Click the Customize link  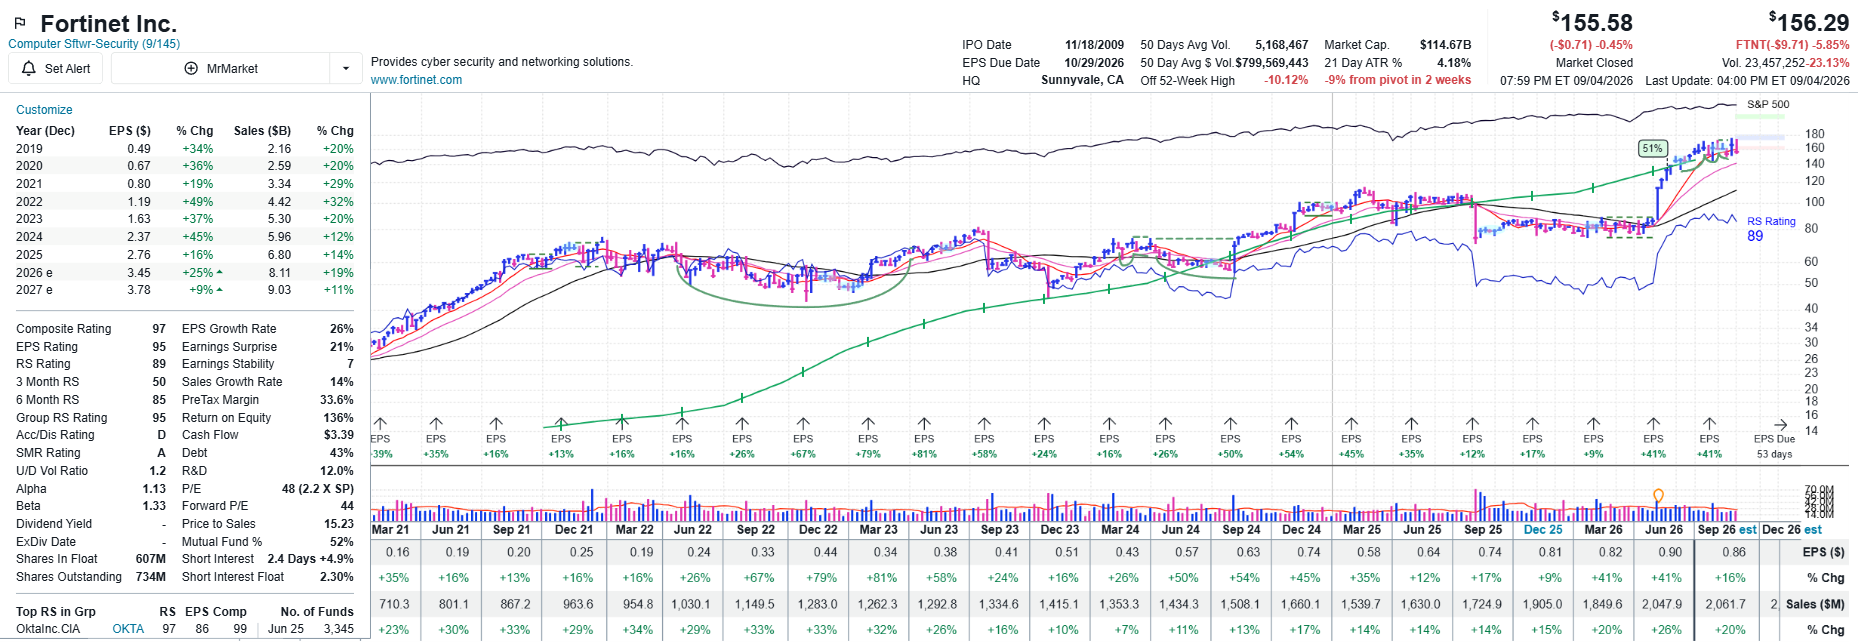pos(44,110)
